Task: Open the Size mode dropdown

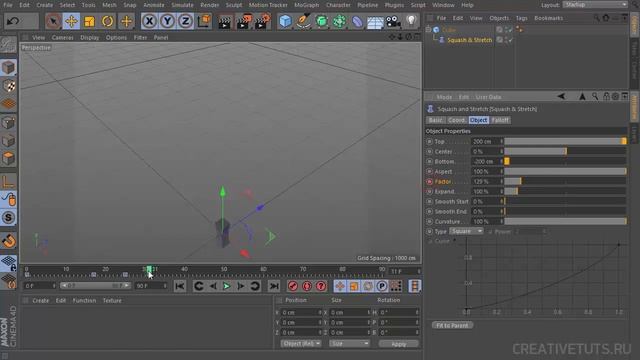Action: click(x=349, y=343)
